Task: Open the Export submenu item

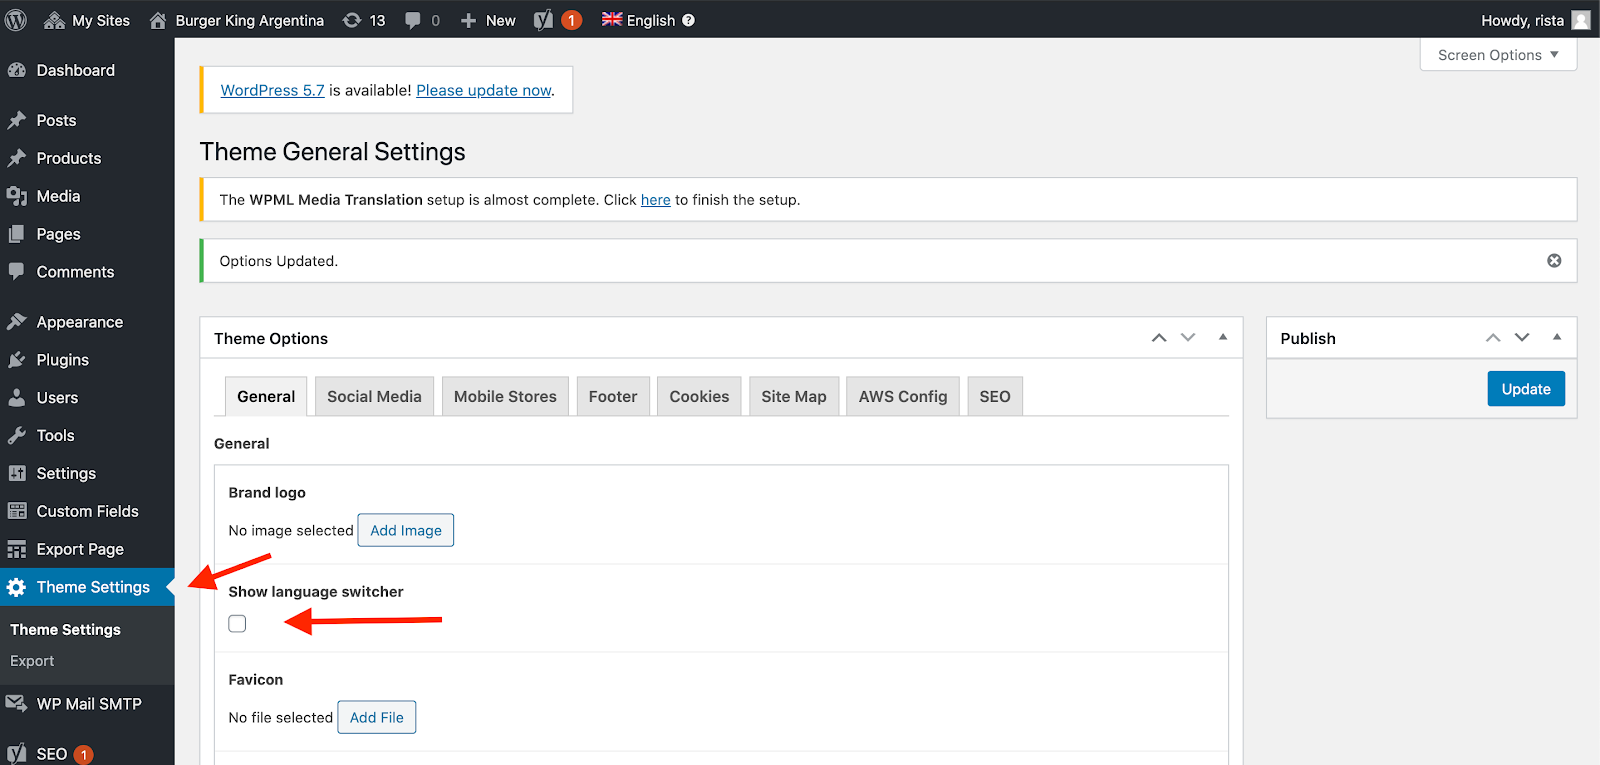Action: 32,661
